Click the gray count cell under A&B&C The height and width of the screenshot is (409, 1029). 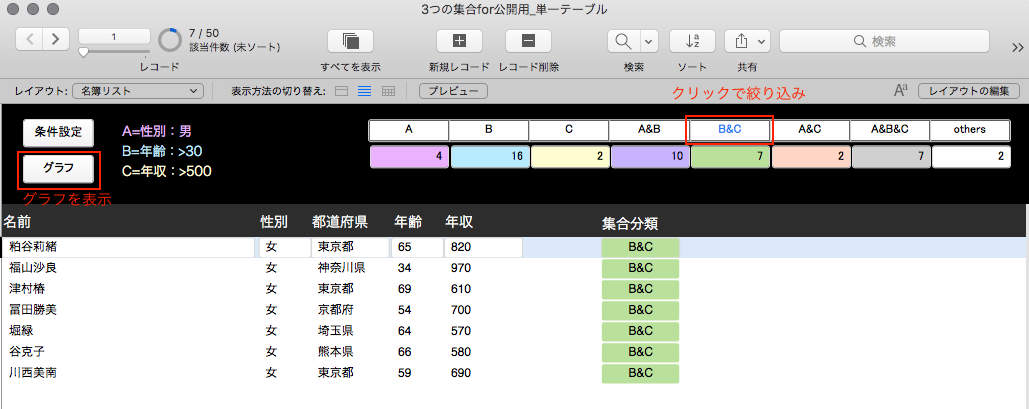[x=891, y=157]
